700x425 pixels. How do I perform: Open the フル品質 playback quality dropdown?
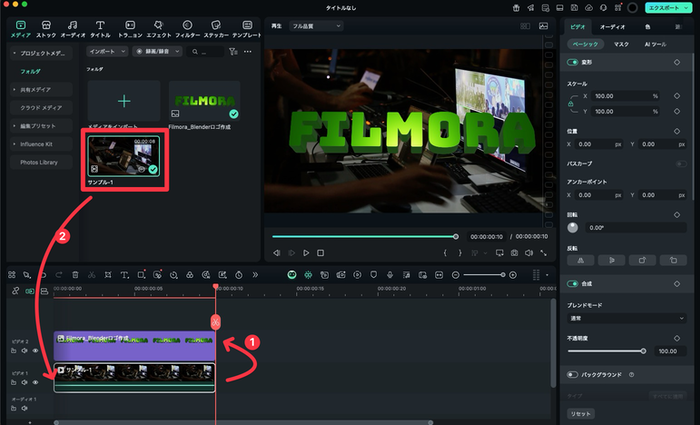tap(315, 26)
